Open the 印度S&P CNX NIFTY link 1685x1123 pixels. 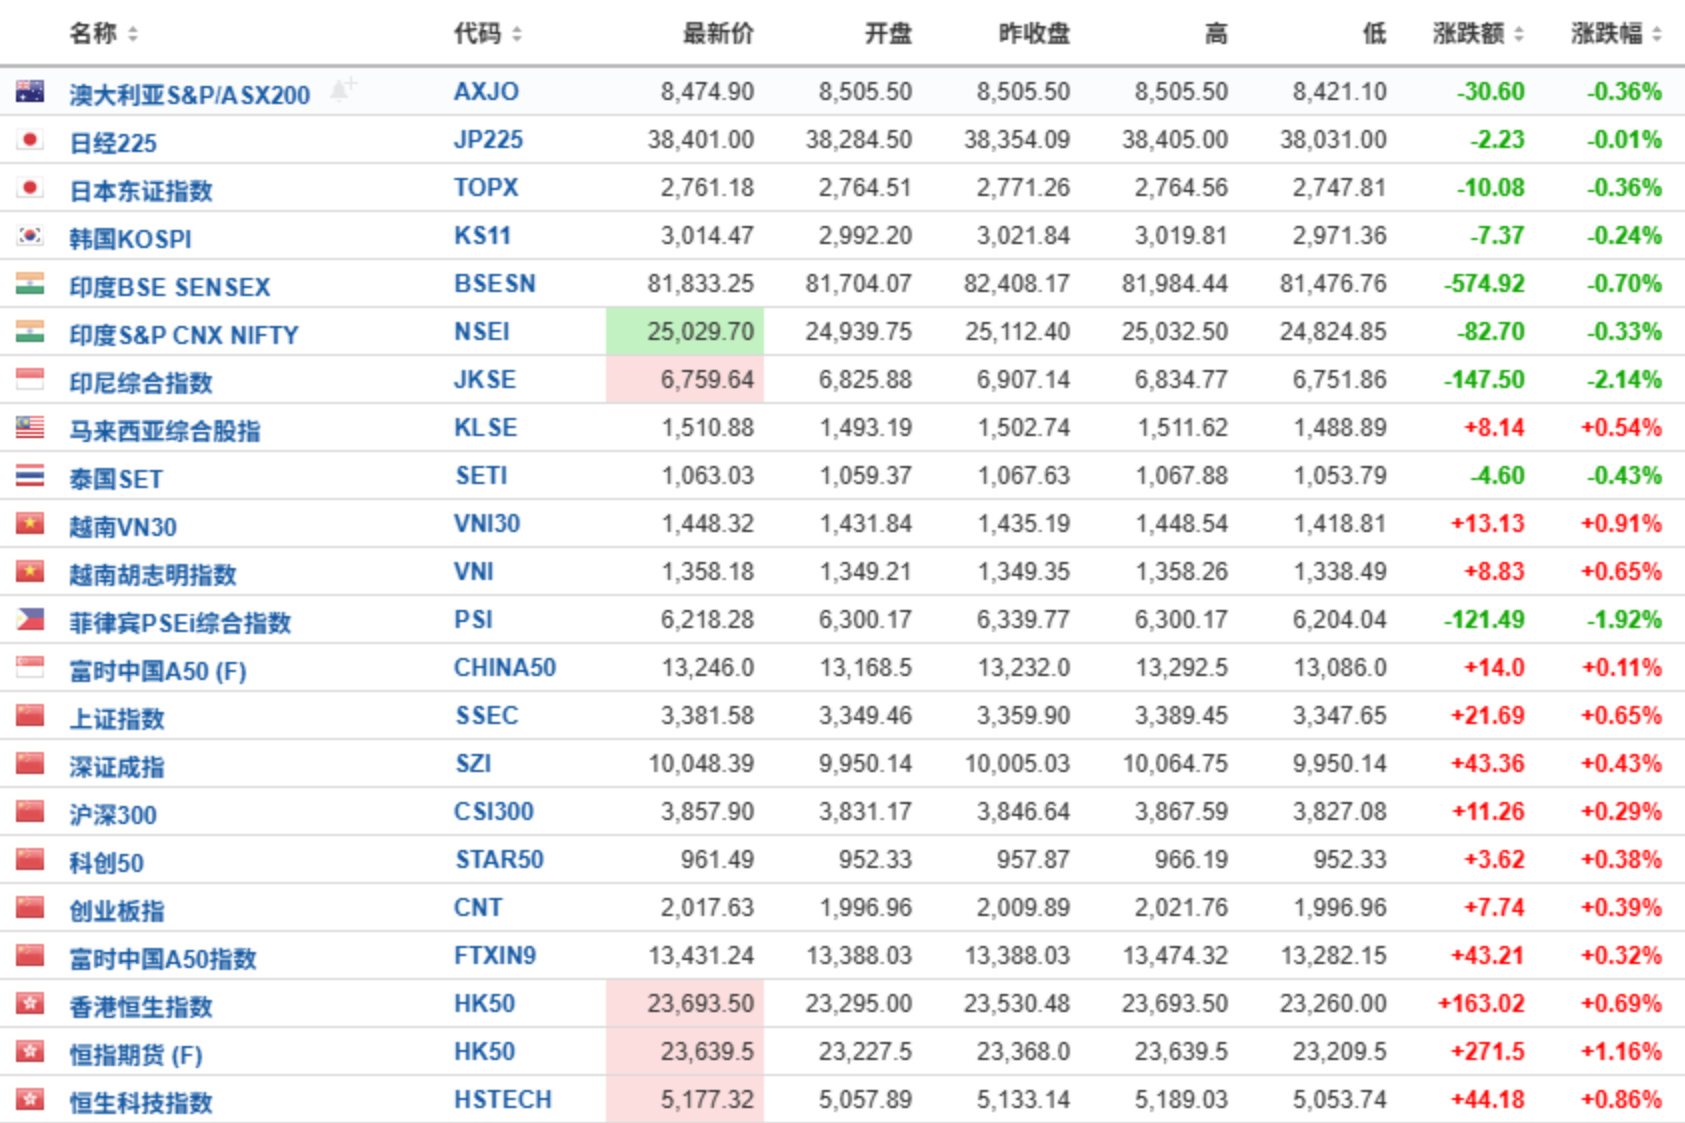click(x=184, y=335)
